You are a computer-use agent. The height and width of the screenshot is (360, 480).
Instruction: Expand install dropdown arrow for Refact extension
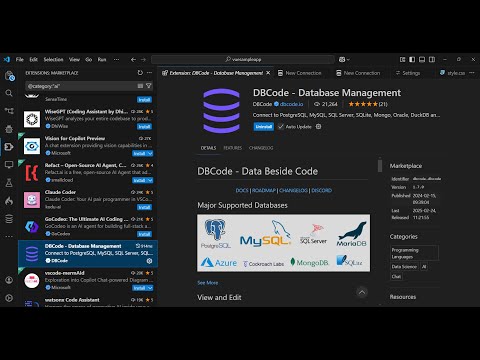[x=150, y=180]
